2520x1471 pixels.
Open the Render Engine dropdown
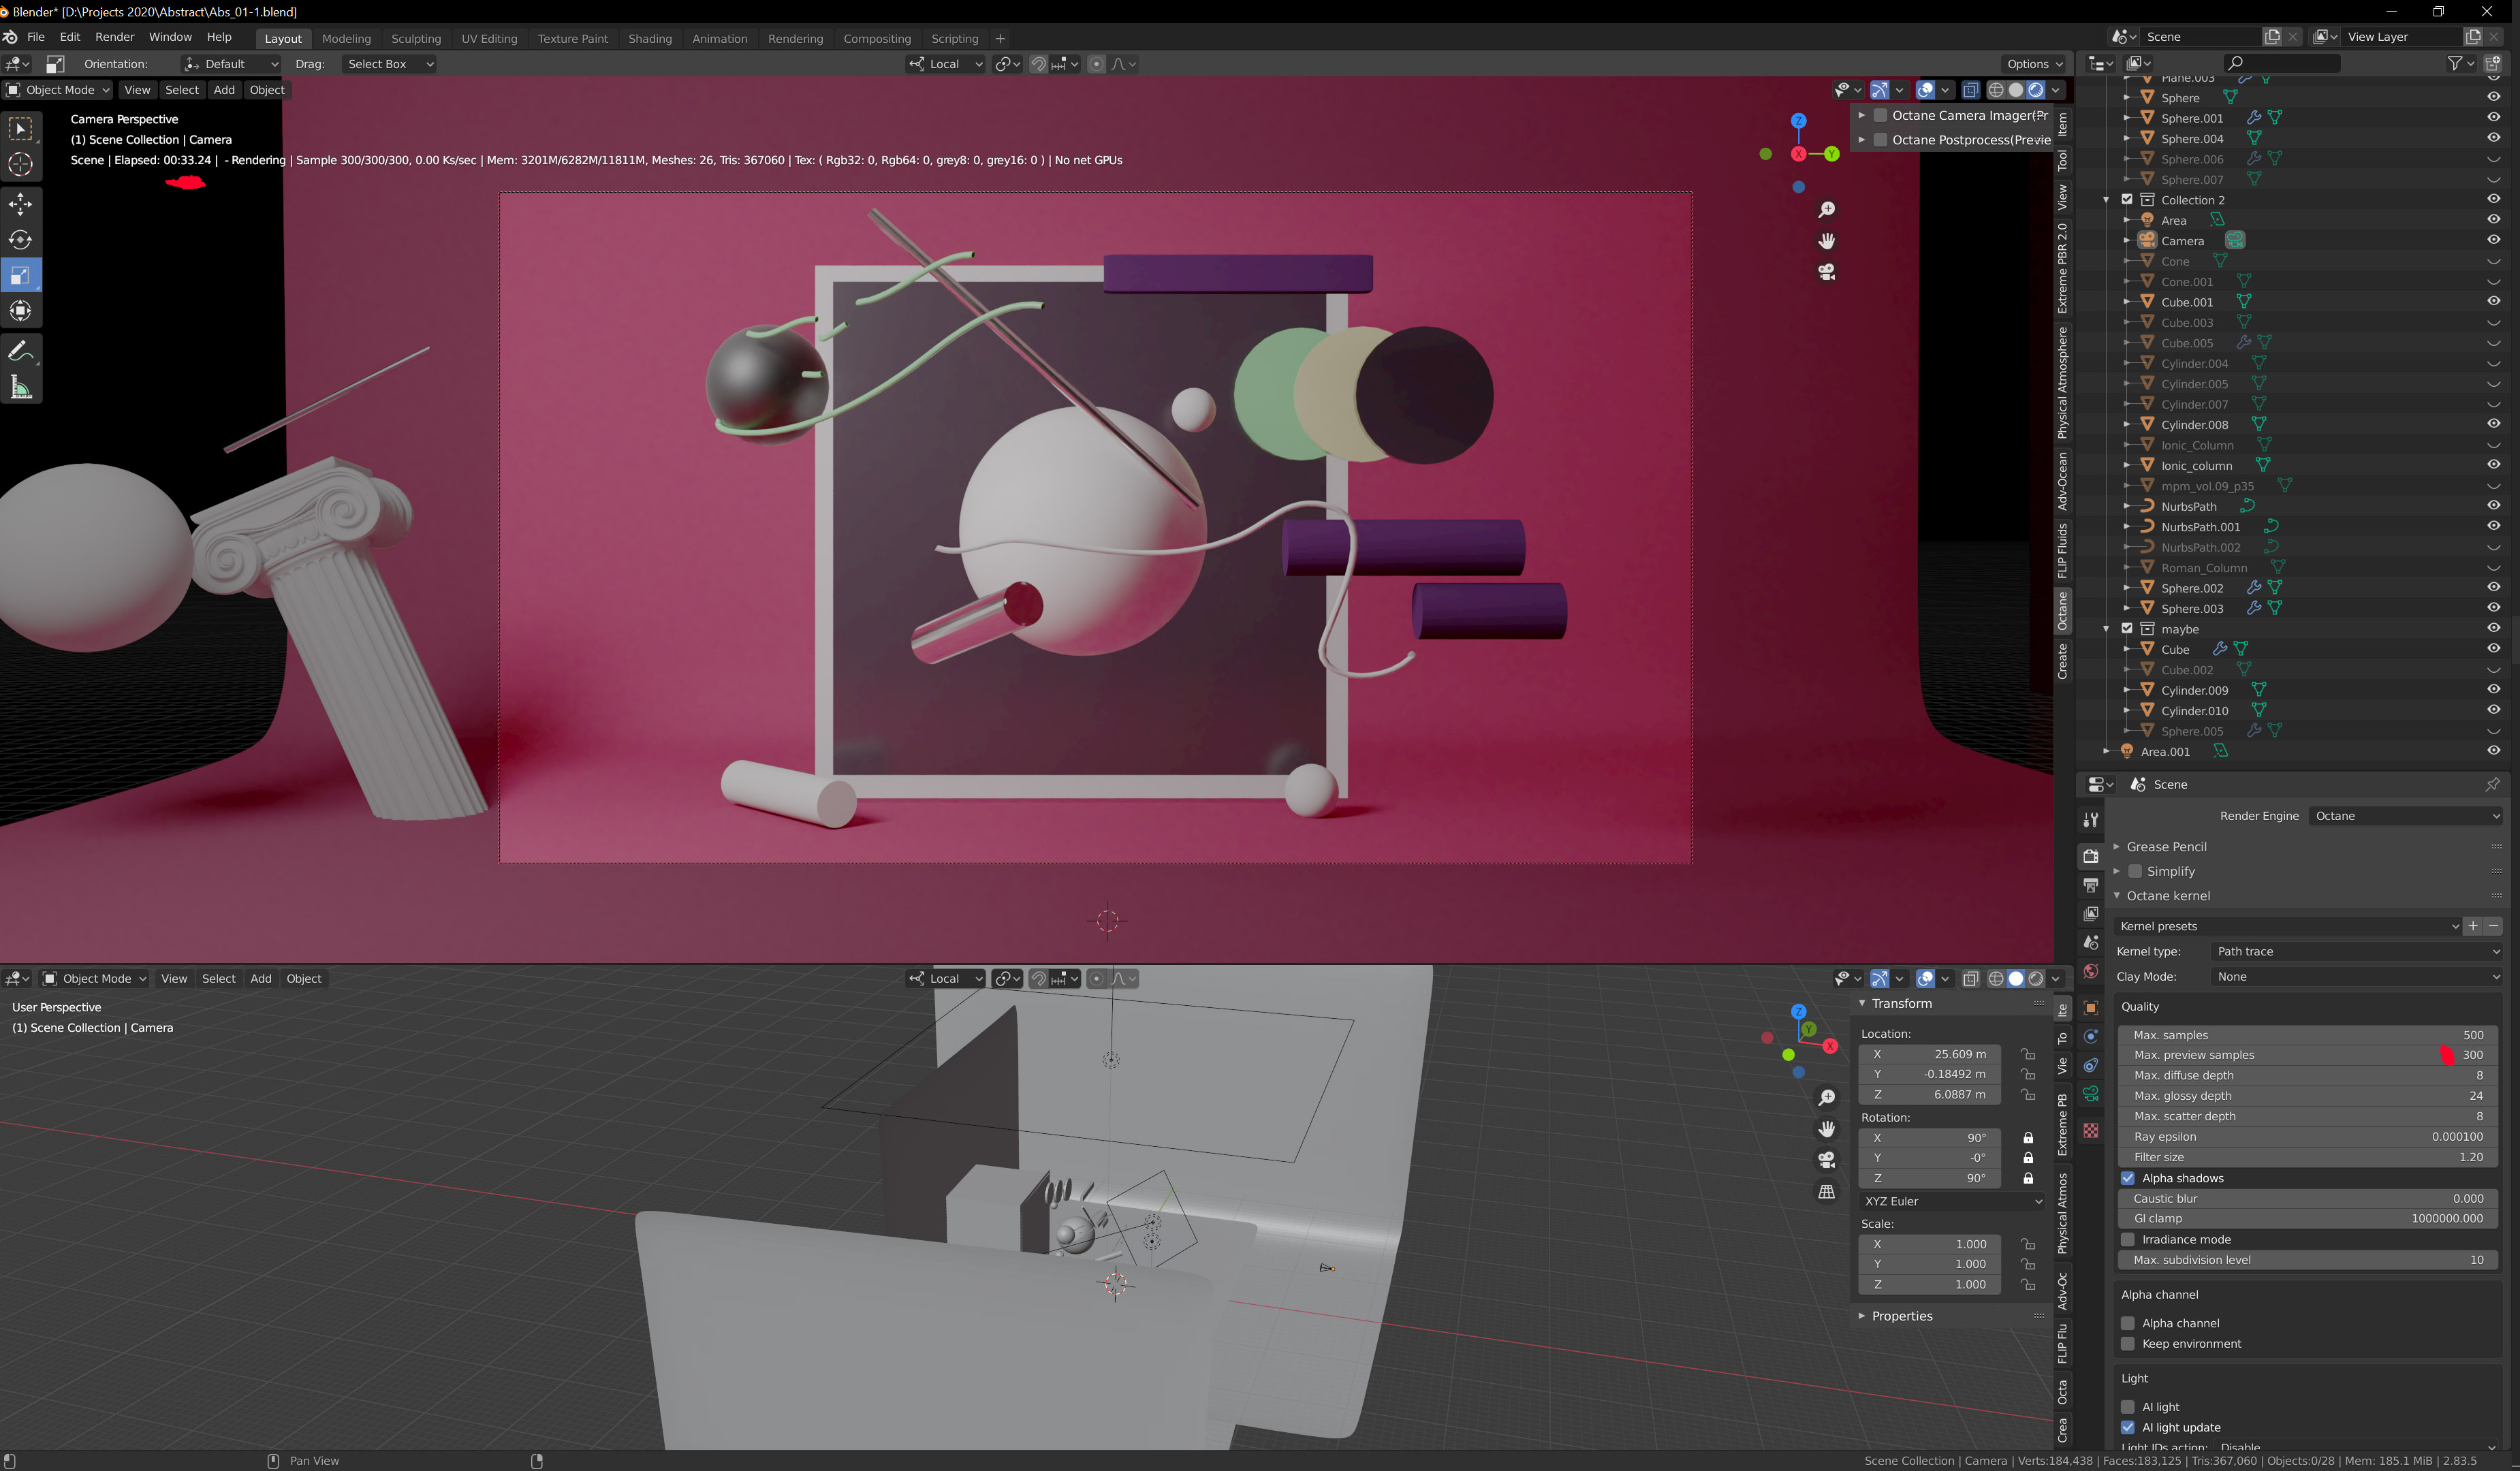click(x=2406, y=816)
